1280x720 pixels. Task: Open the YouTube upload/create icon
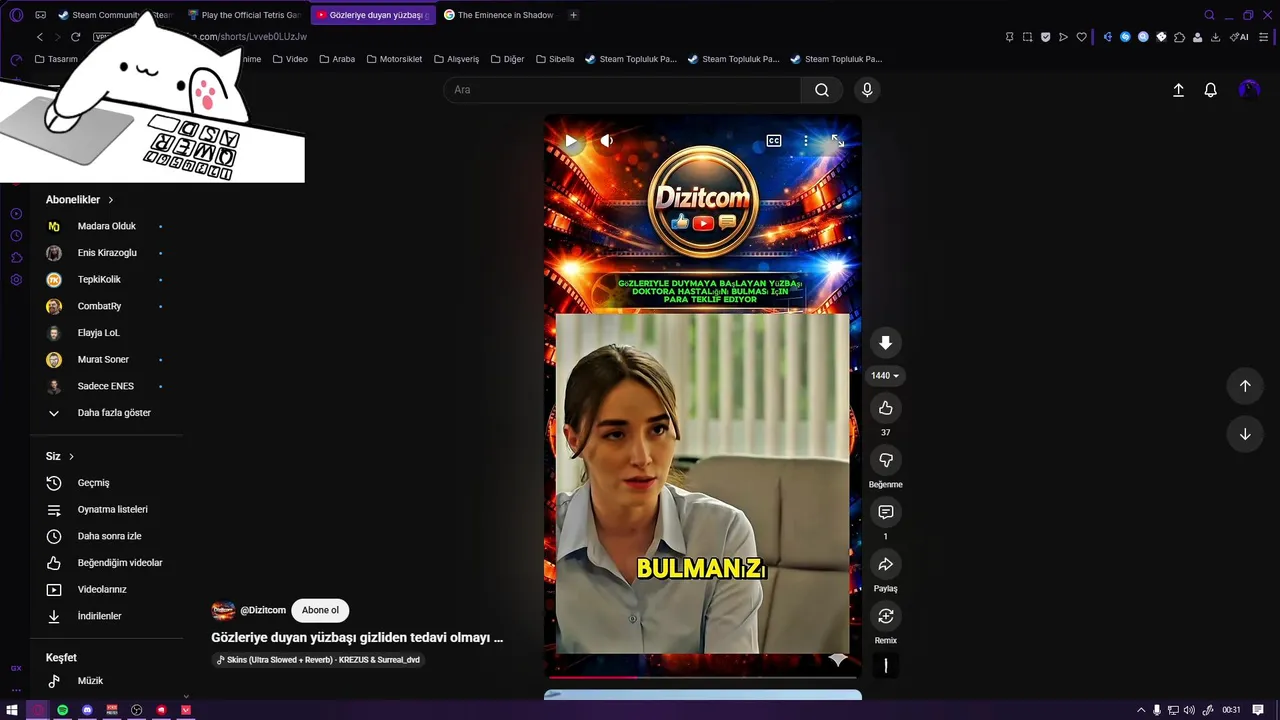point(1178,90)
